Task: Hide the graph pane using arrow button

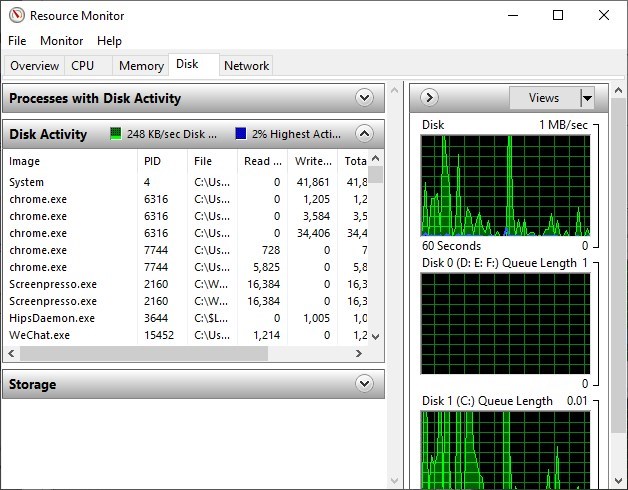Action: [x=430, y=98]
